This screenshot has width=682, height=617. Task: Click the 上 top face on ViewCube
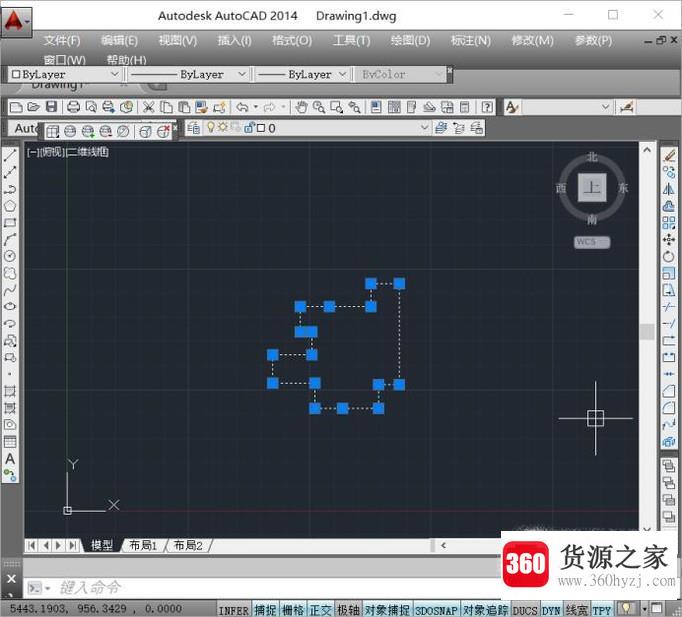[x=592, y=188]
